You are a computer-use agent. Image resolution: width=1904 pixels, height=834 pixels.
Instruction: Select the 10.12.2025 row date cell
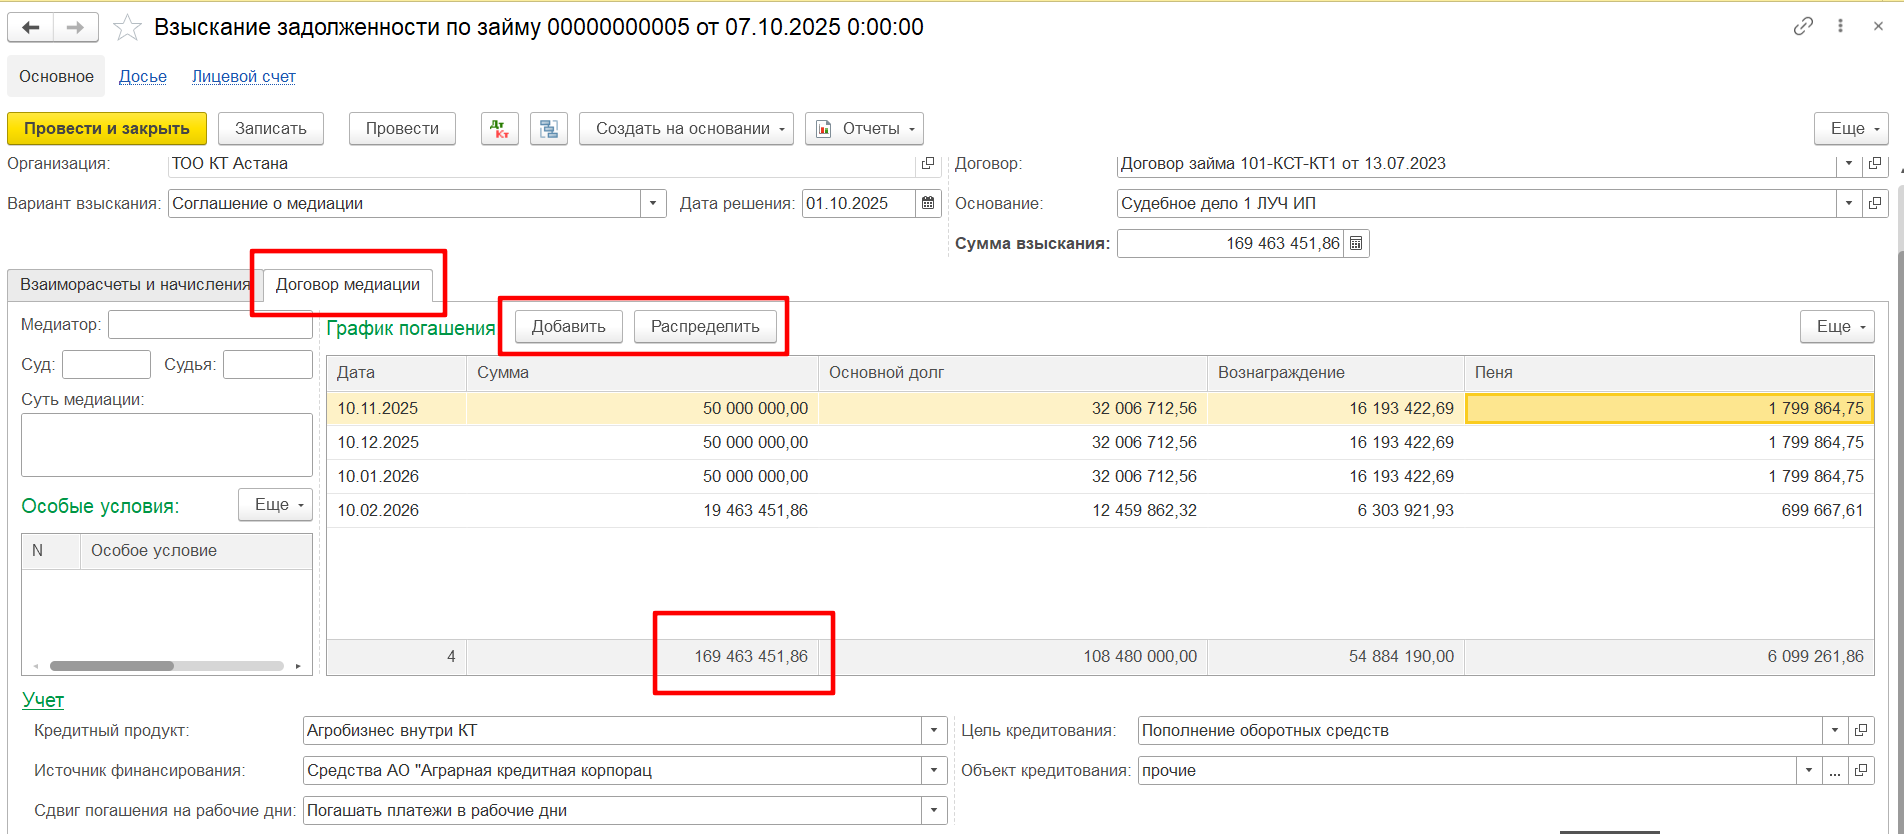tap(396, 442)
